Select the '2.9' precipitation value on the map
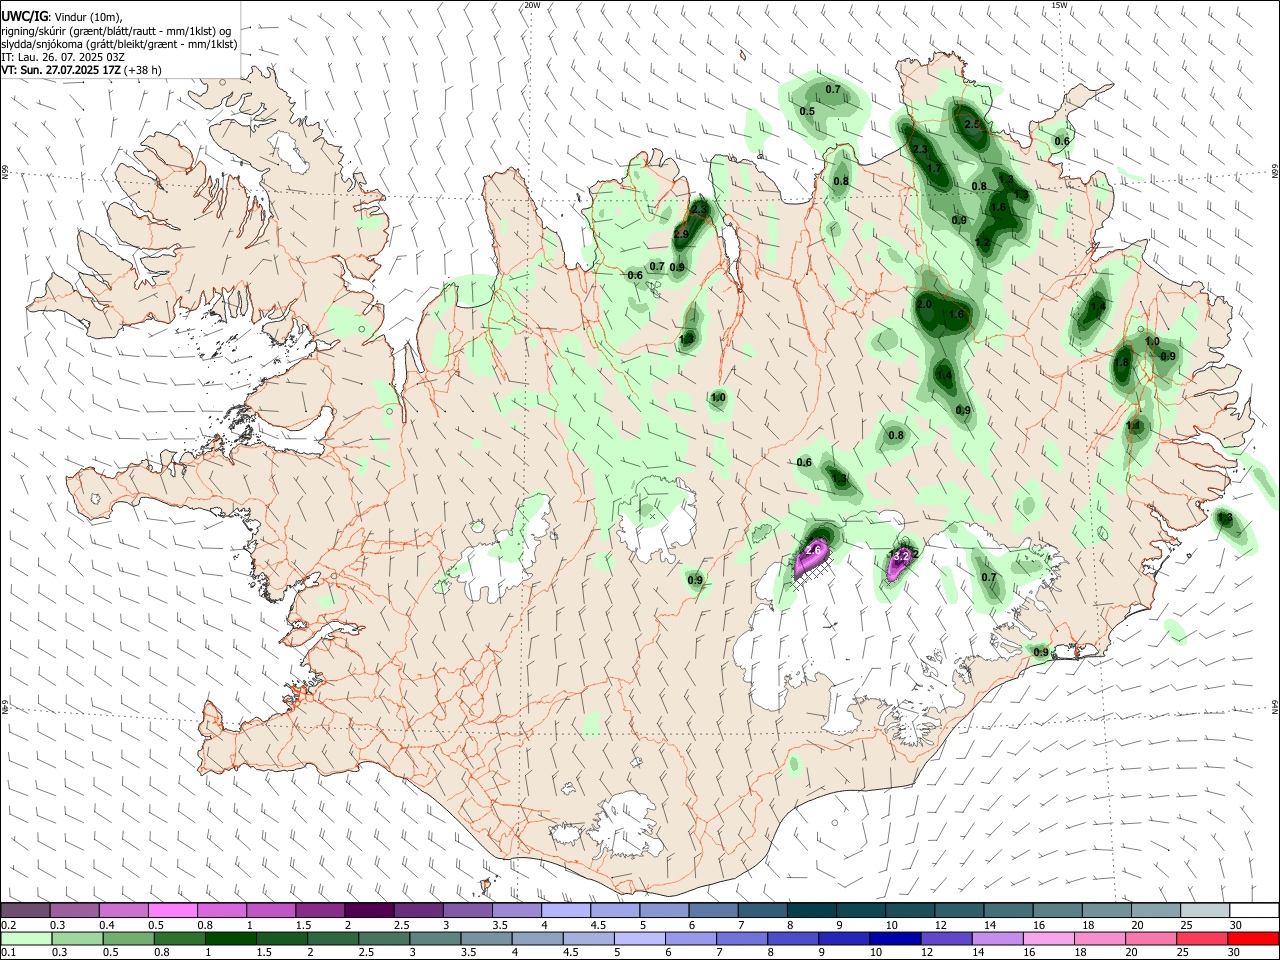This screenshot has width=1280, height=960. (x=681, y=234)
